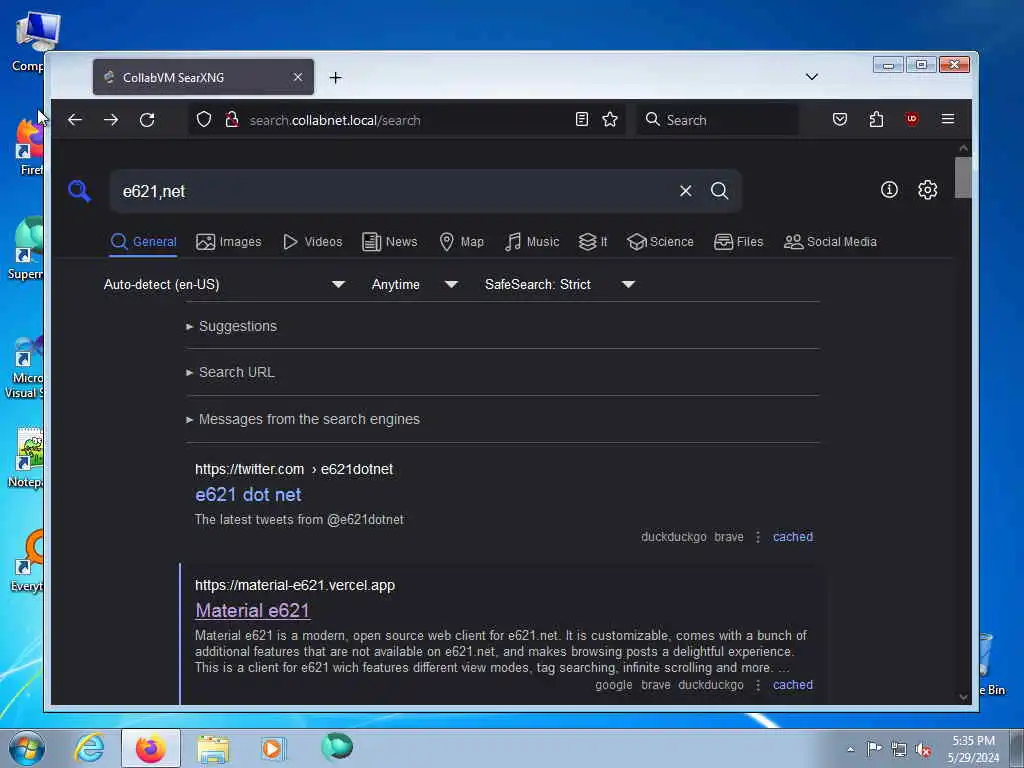
Task: Switch to the General category tab
Action: click(144, 242)
